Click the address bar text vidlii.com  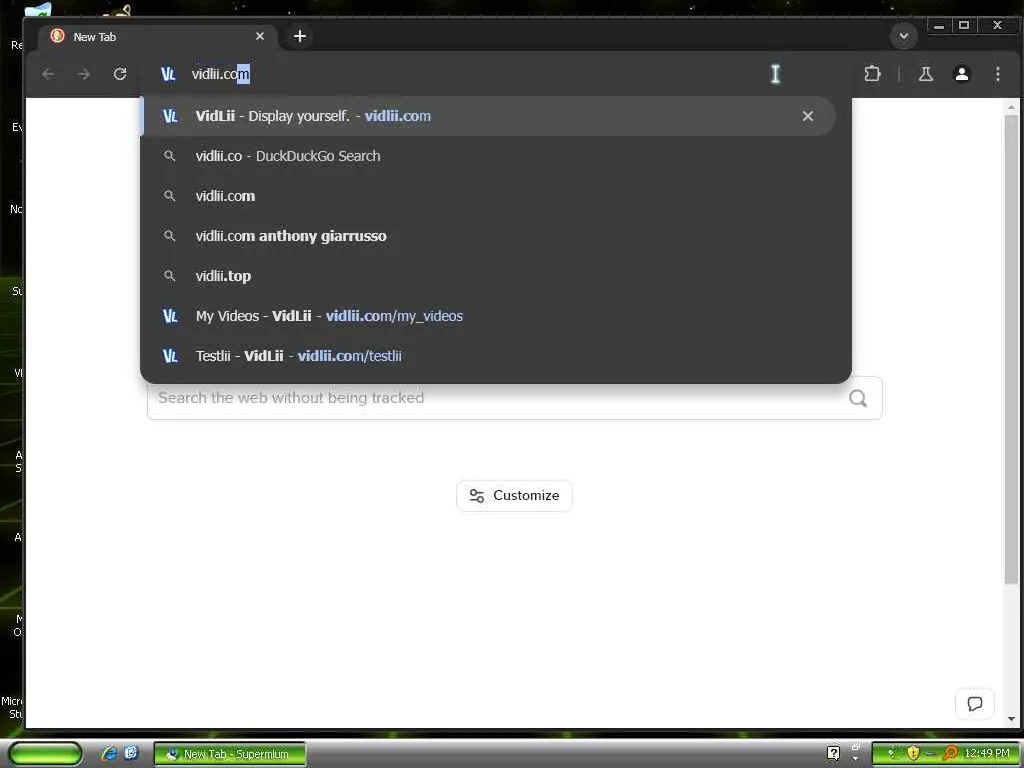pyautogui.click(x=221, y=74)
